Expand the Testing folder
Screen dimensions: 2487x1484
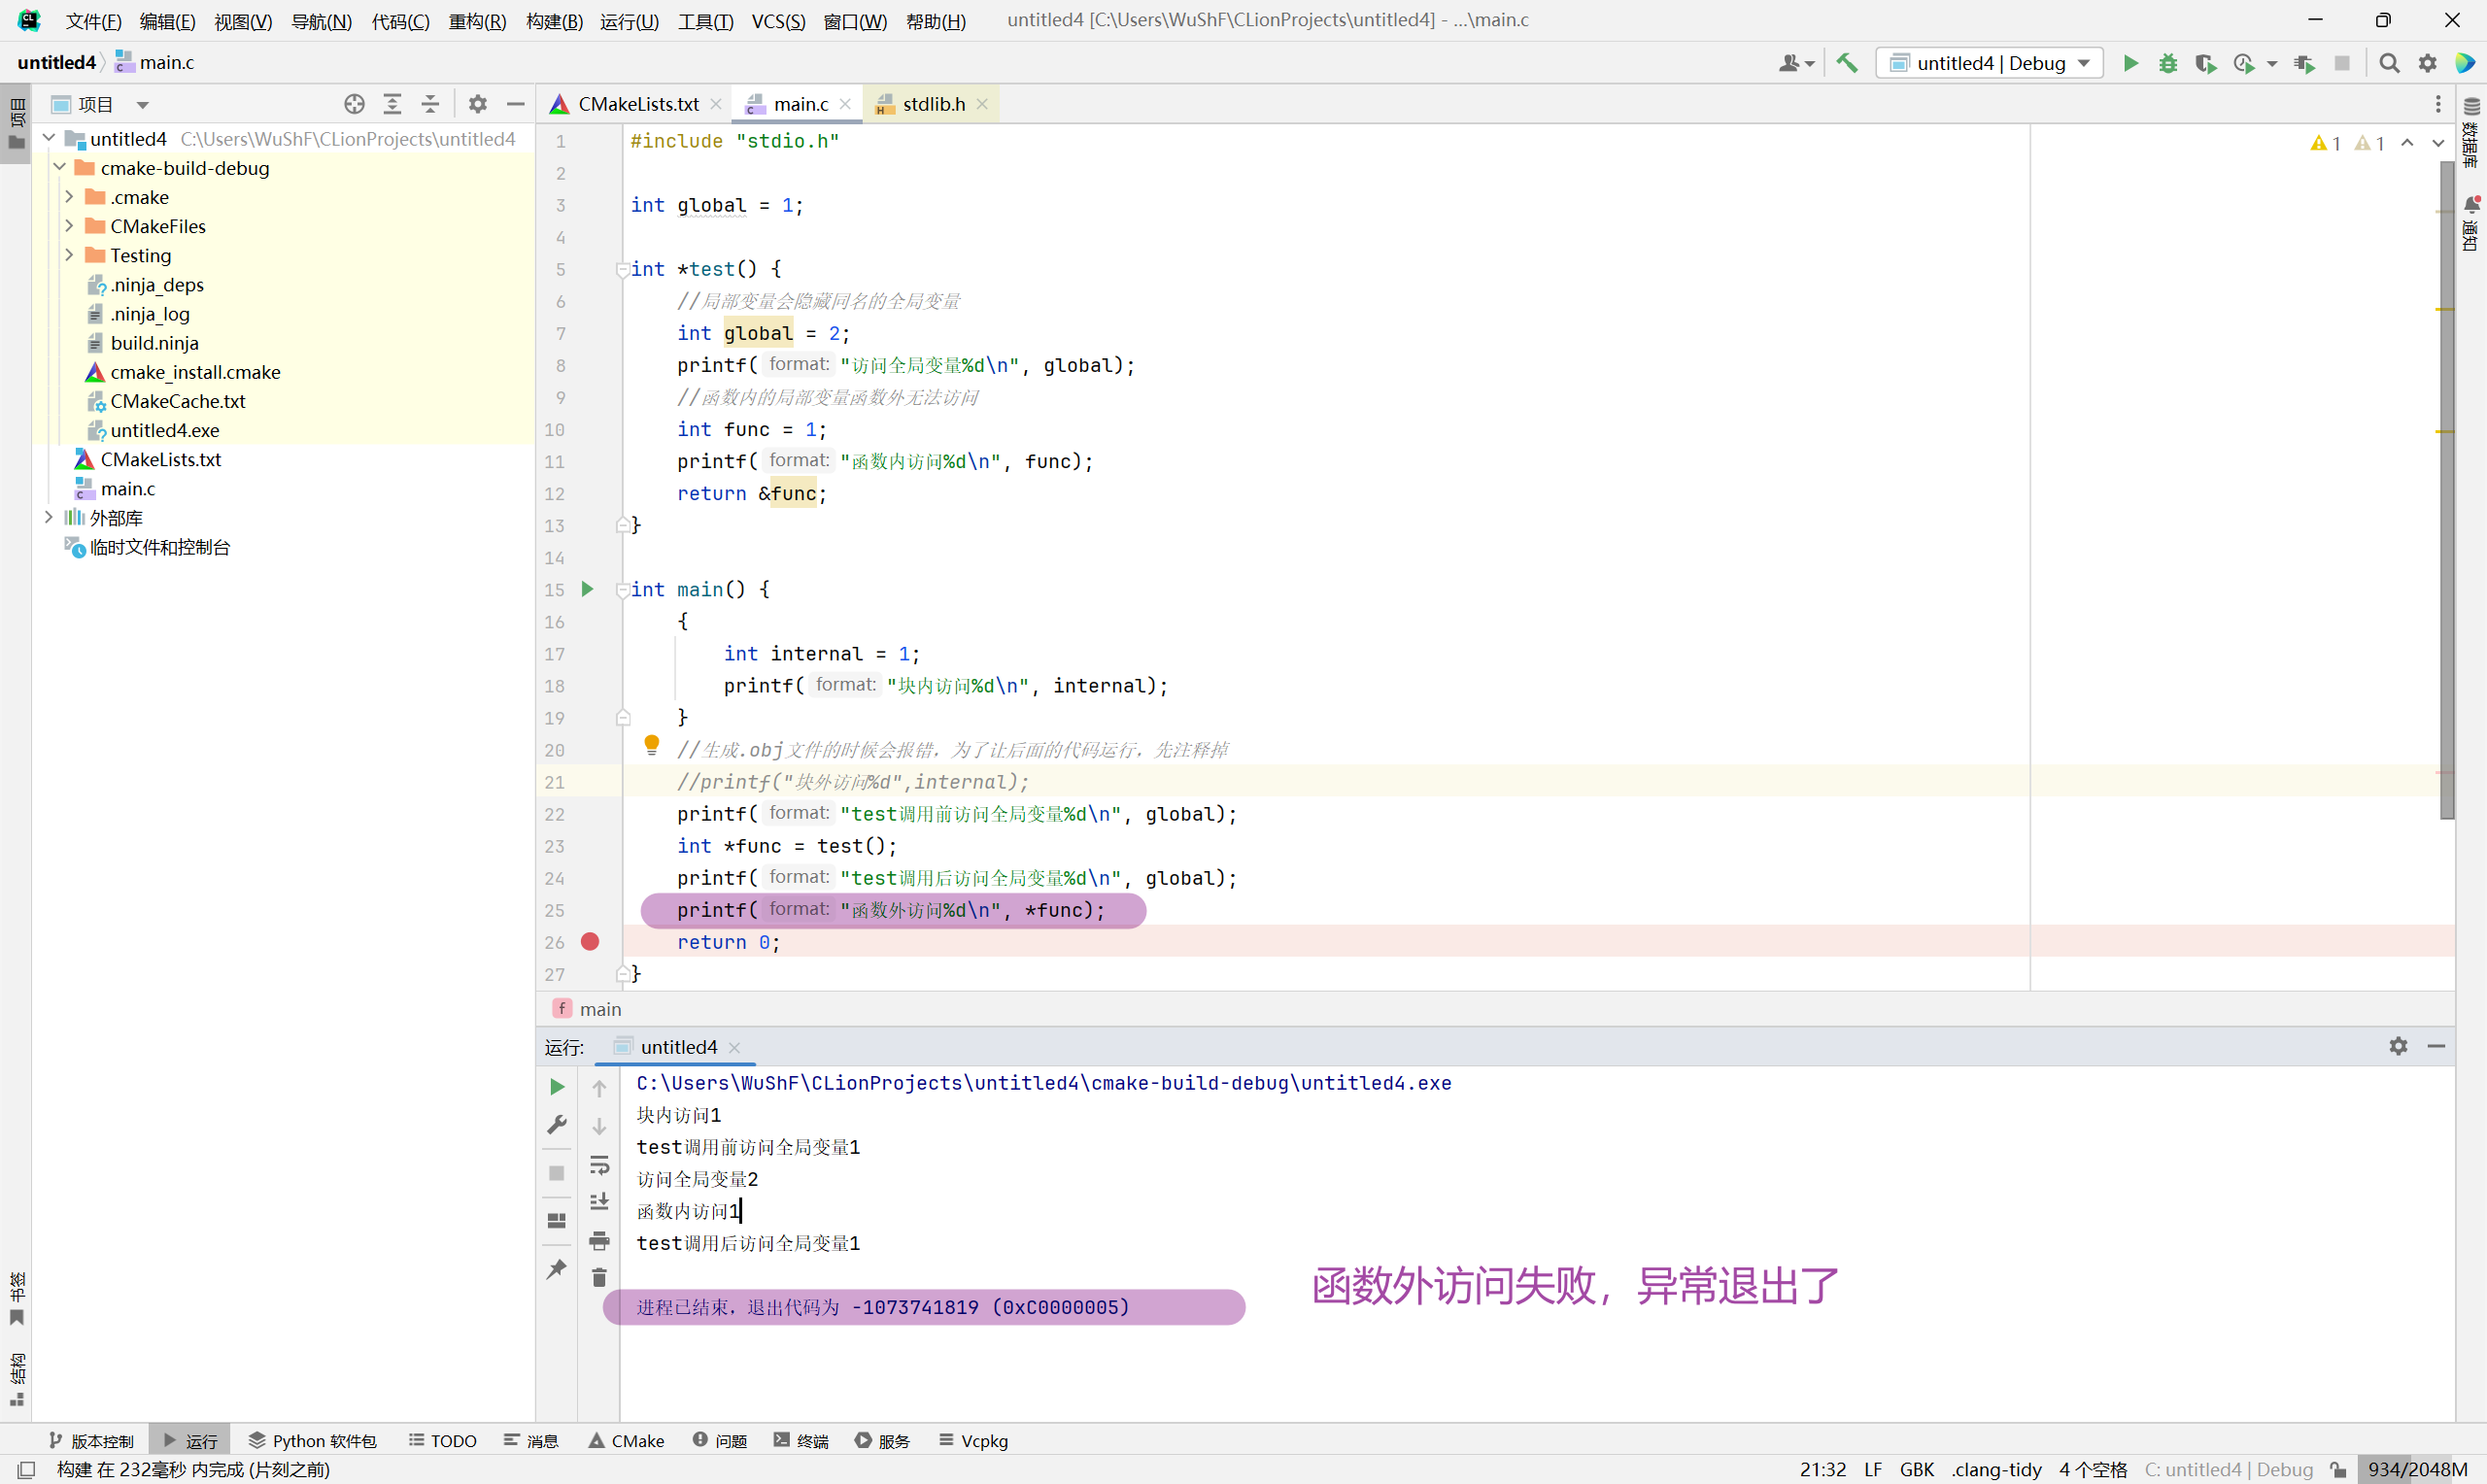coord(69,254)
